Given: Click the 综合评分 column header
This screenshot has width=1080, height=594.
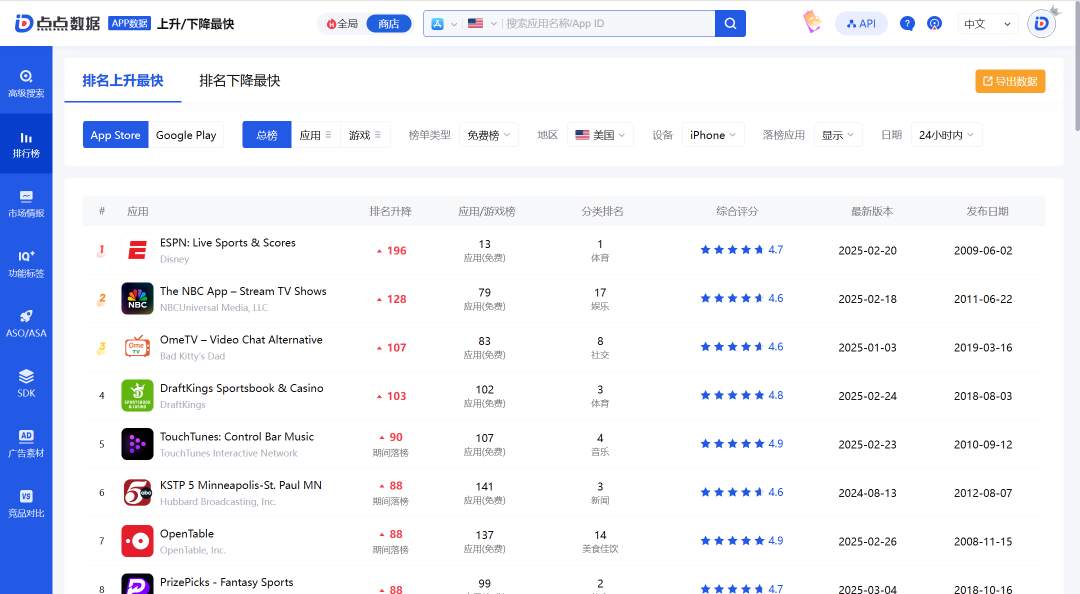Looking at the screenshot, I should (x=737, y=211).
